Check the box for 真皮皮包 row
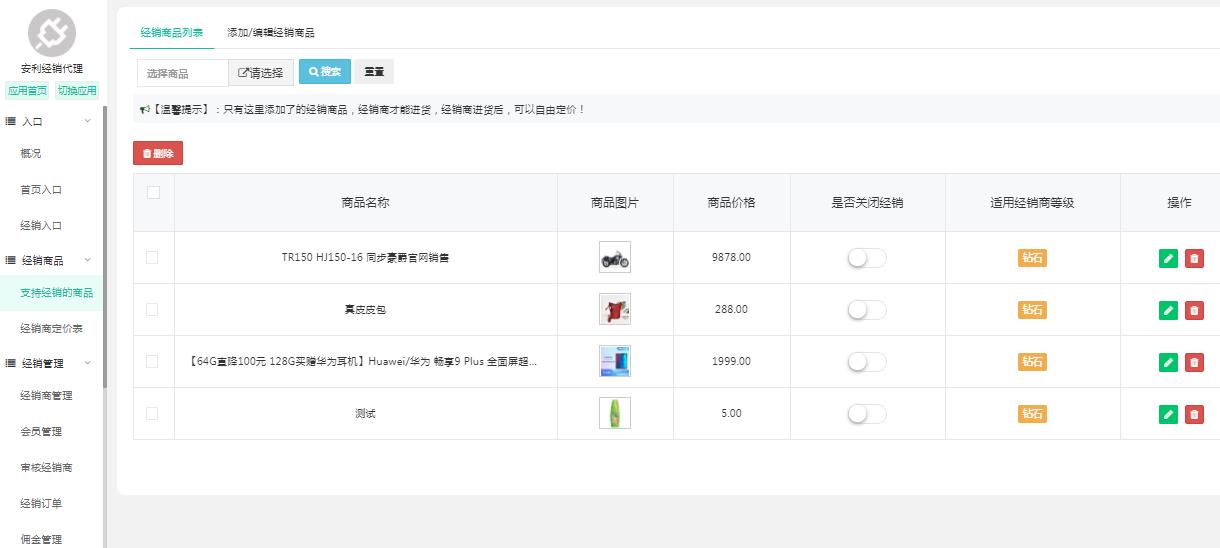 click(152, 309)
